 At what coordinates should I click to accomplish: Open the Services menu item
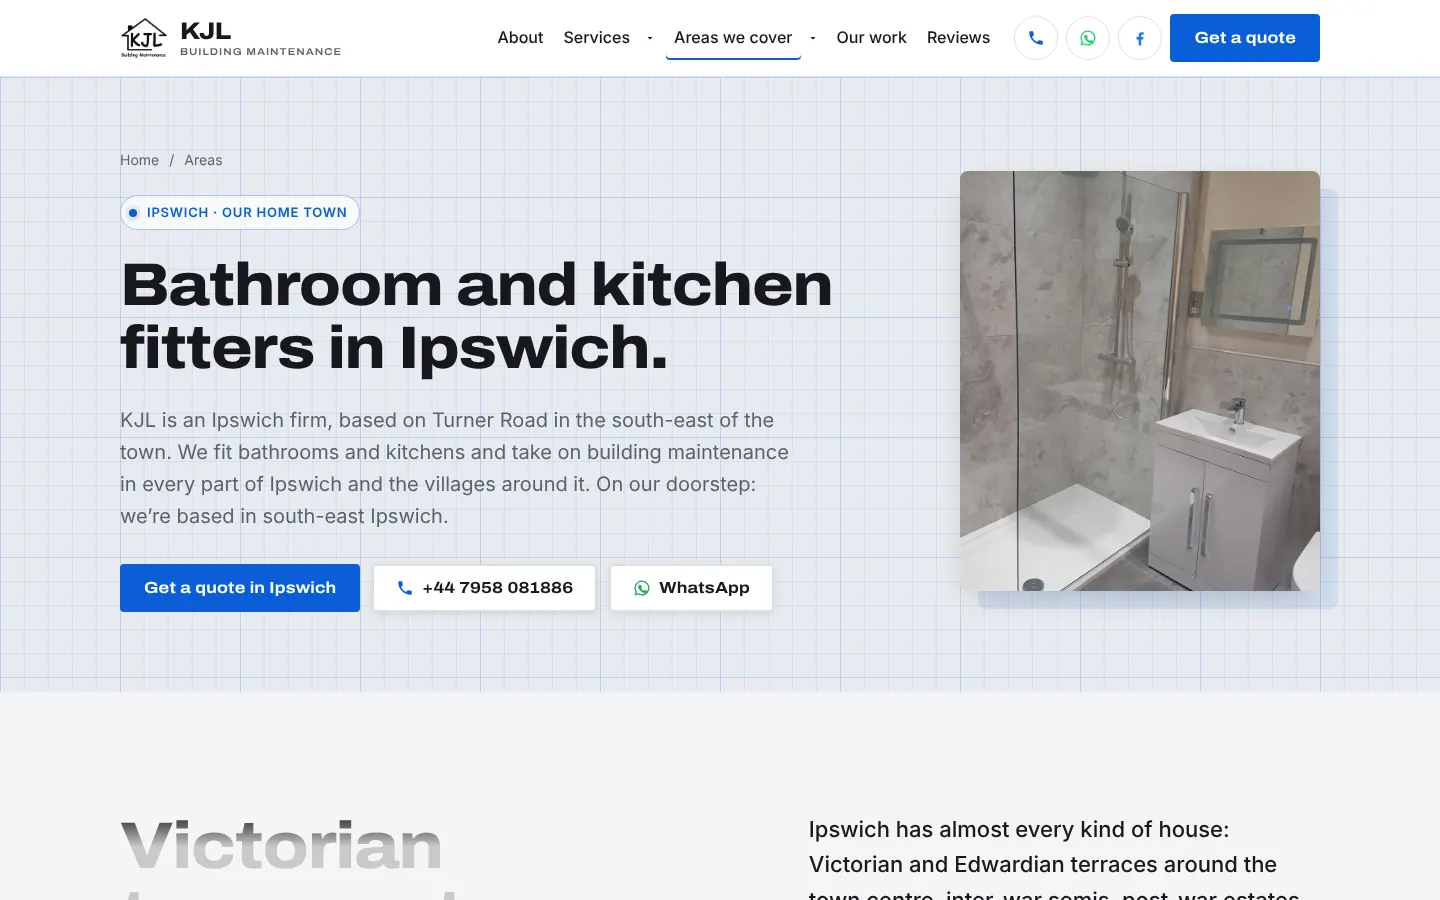point(597,38)
